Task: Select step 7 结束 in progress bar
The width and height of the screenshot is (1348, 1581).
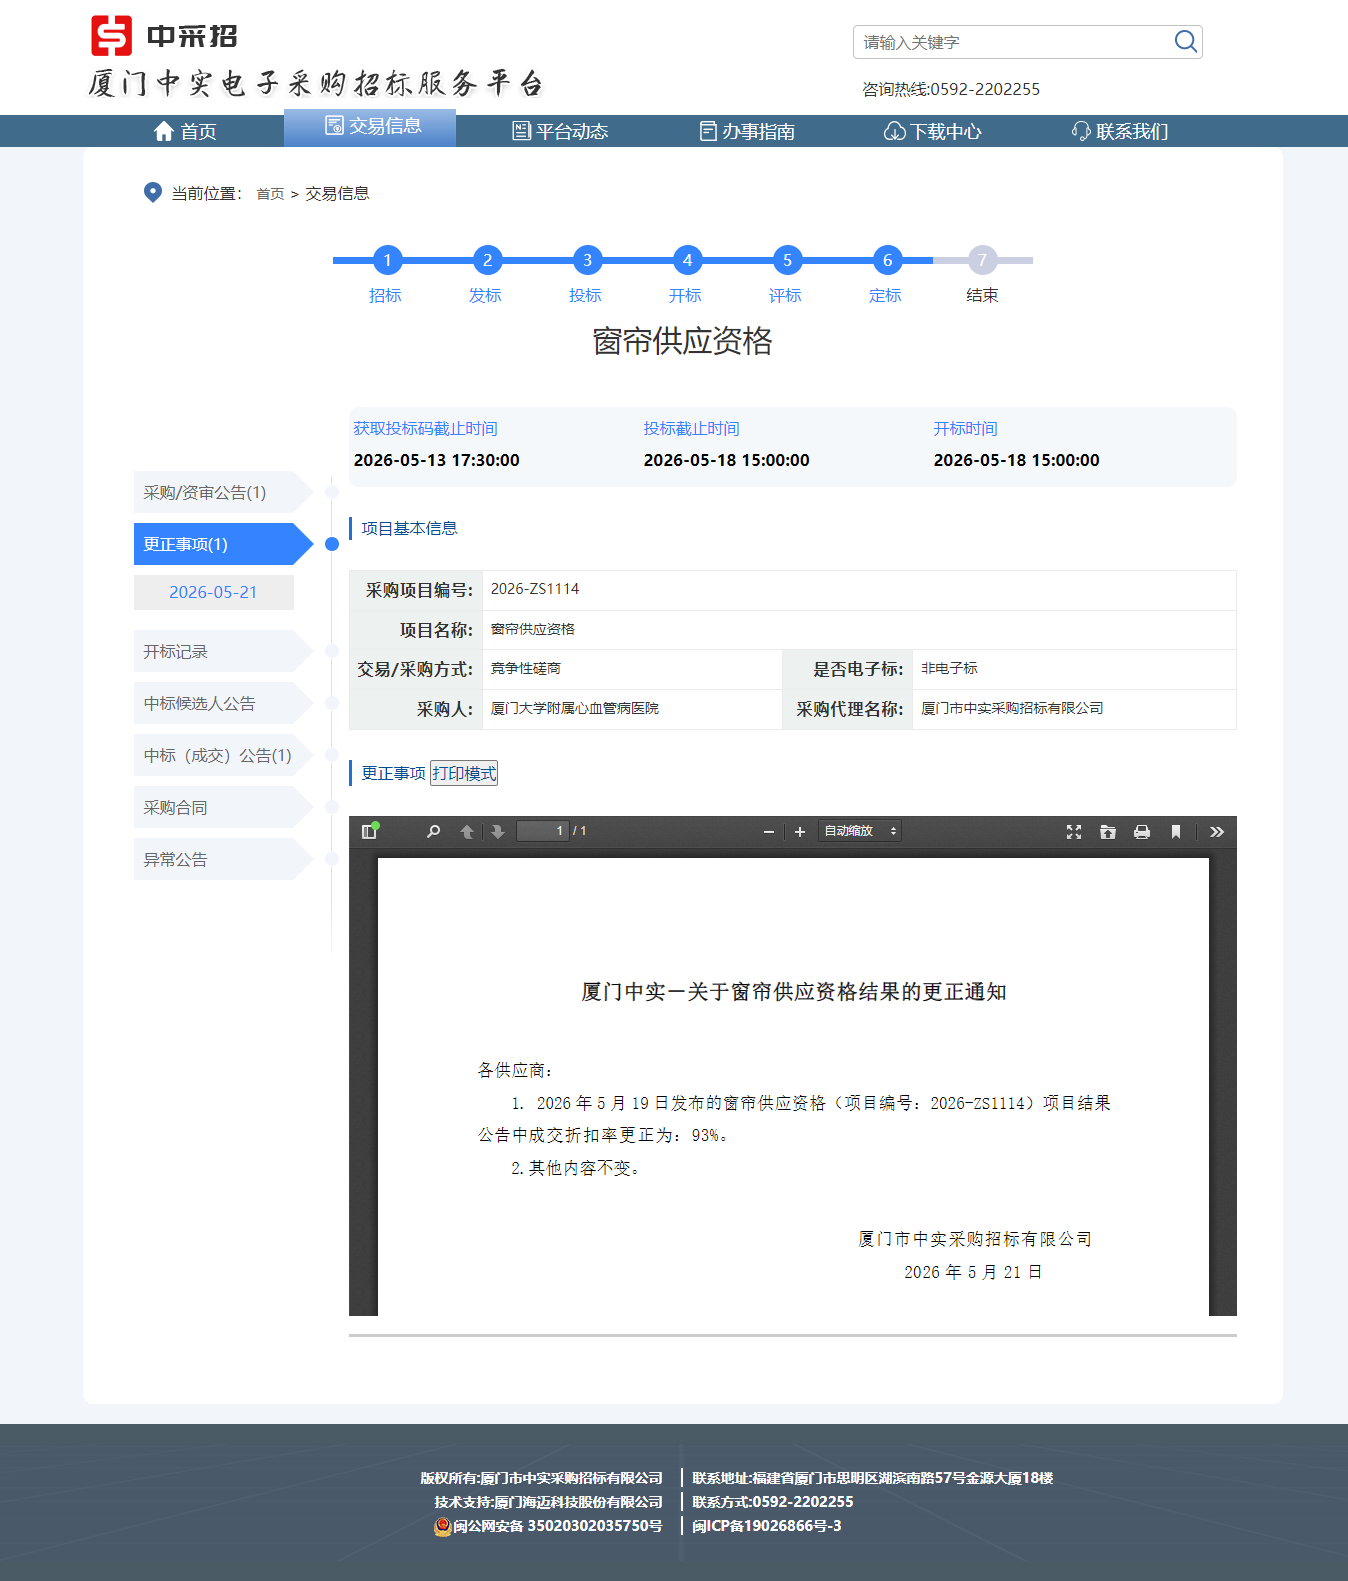Action: tap(982, 260)
